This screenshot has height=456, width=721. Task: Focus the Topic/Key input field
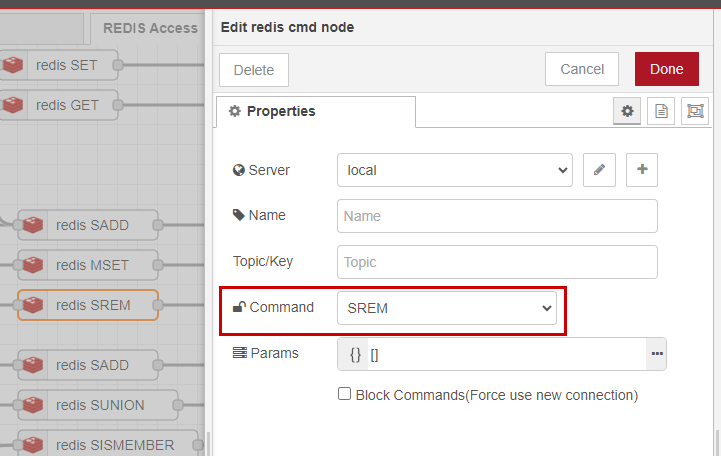click(497, 262)
